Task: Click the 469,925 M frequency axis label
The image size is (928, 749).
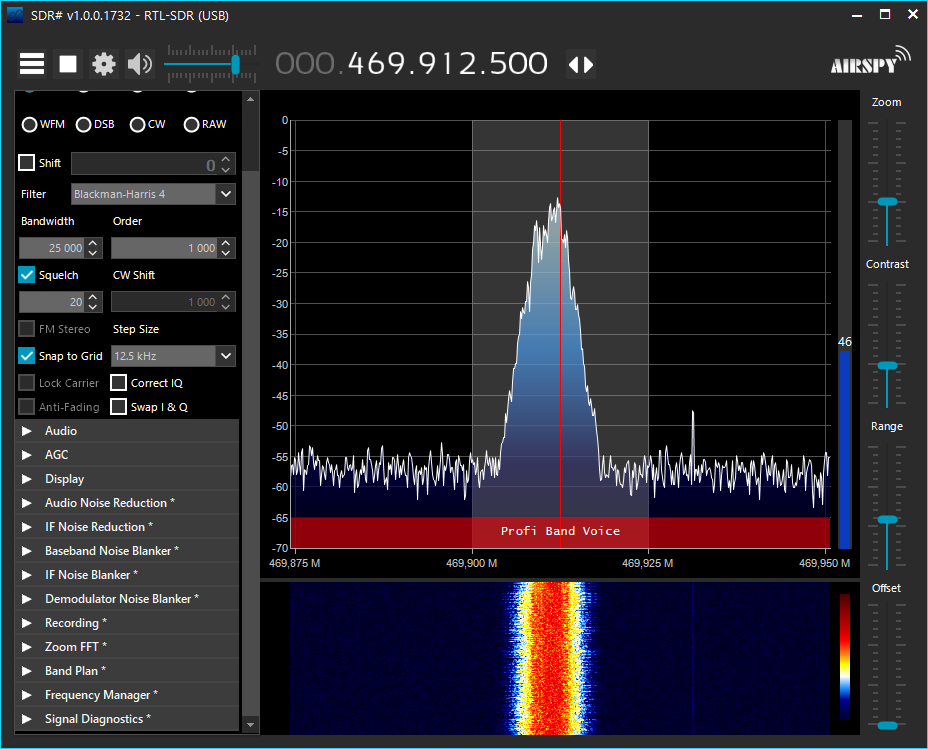Action: coord(647,563)
